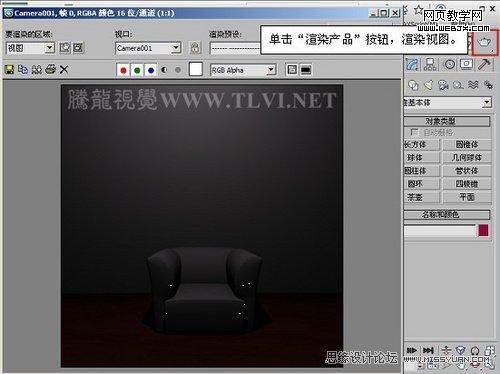Click the edit region icon beside 视图 dropdown
500x374 pixels.
click(65, 48)
